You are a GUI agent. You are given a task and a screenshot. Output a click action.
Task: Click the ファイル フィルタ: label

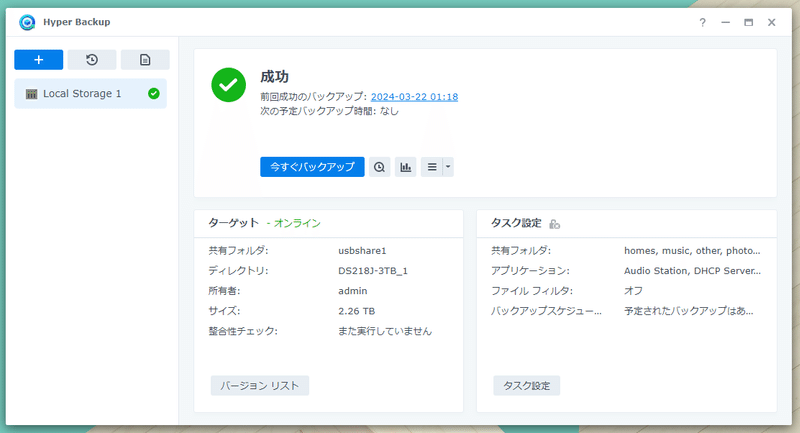[532, 291]
